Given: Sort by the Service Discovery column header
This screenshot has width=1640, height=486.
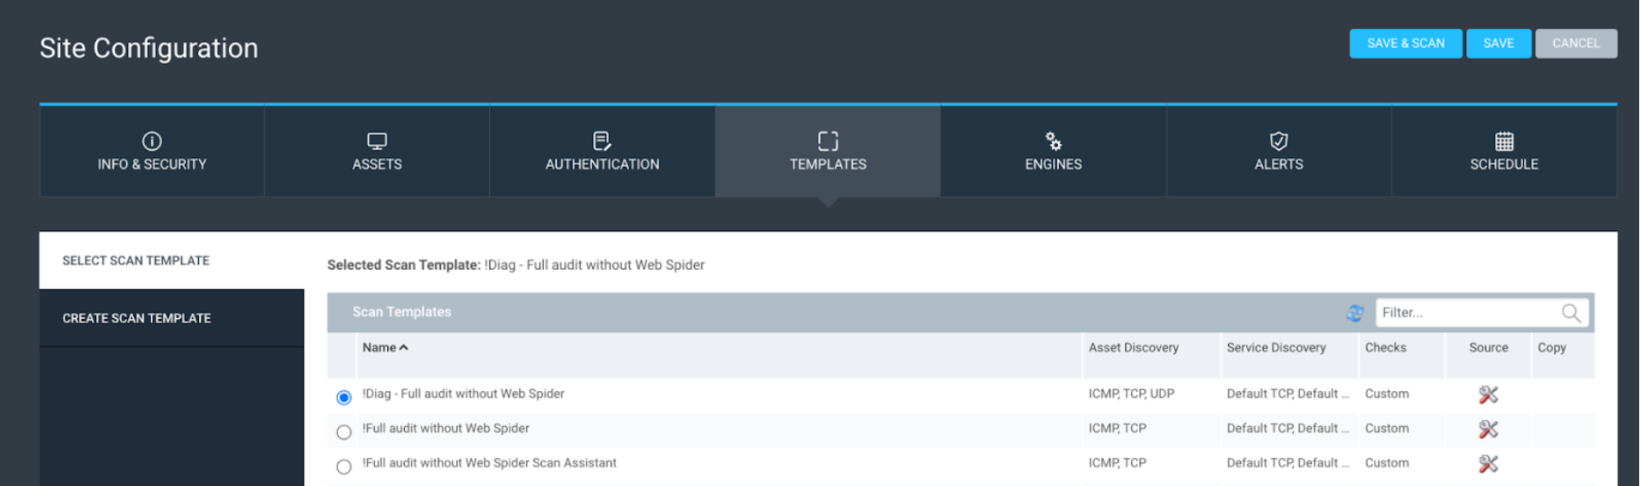Looking at the screenshot, I should coord(1276,348).
